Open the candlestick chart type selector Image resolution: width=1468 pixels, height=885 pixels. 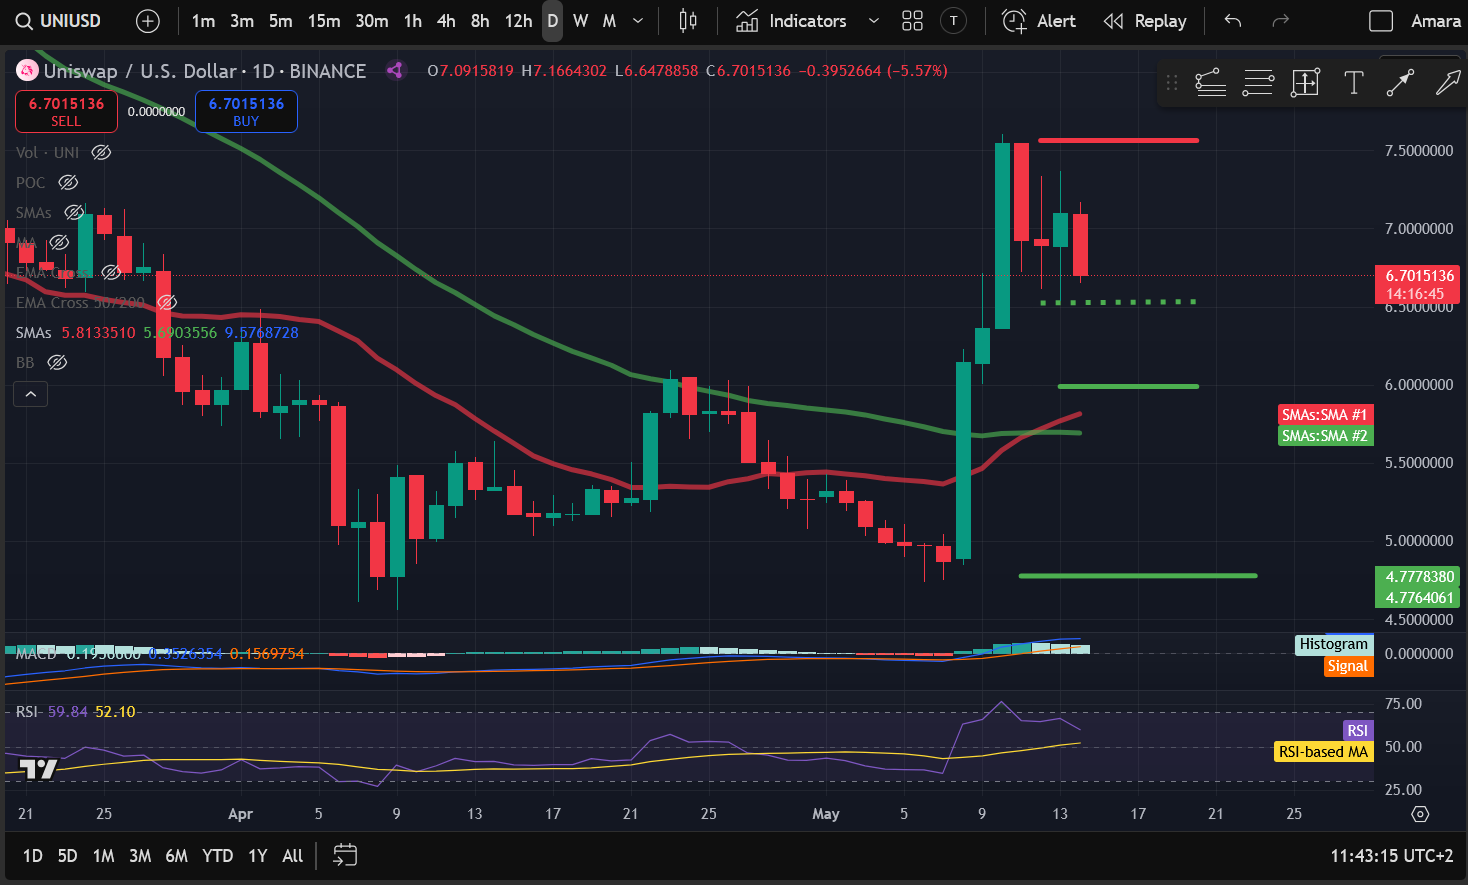[688, 21]
